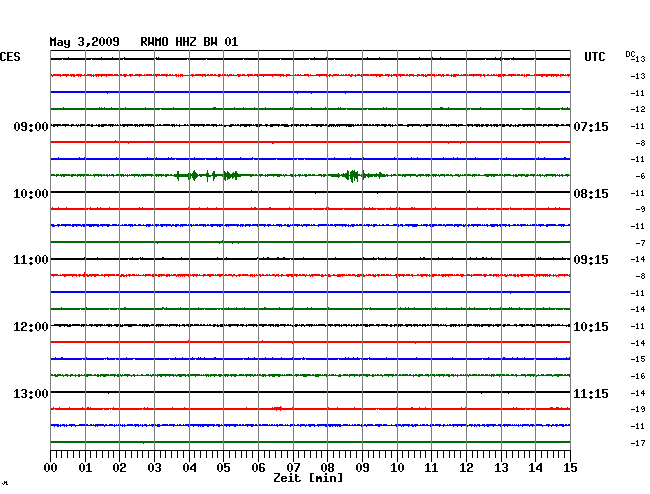The width and height of the screenshot is (650, 494).
Task: Click the DC offset value "-12"
Action: [x=638, y=109]
